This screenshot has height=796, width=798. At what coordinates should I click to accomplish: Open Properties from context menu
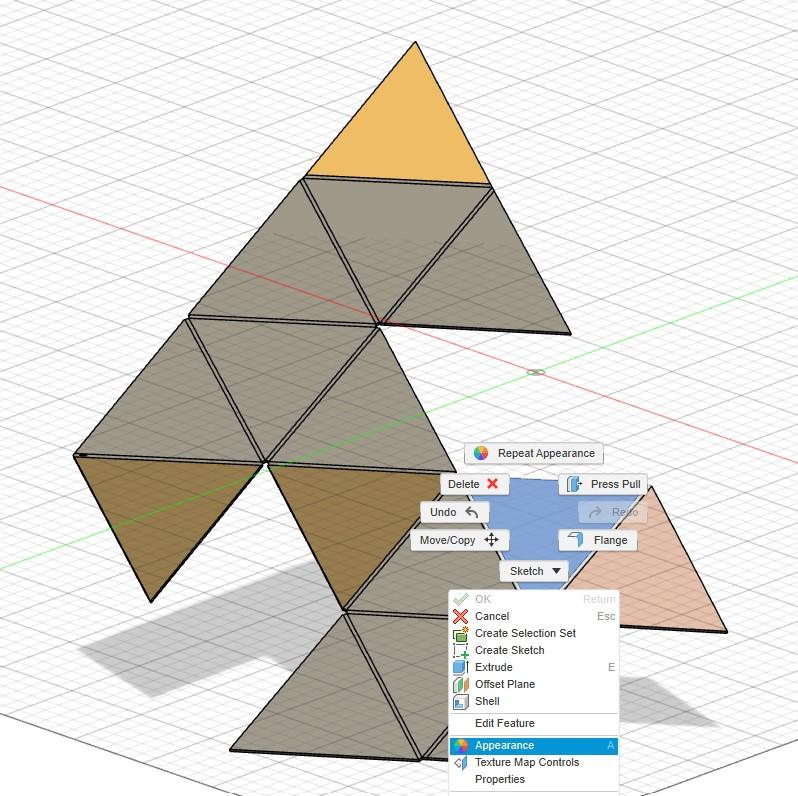coord(534,779)
